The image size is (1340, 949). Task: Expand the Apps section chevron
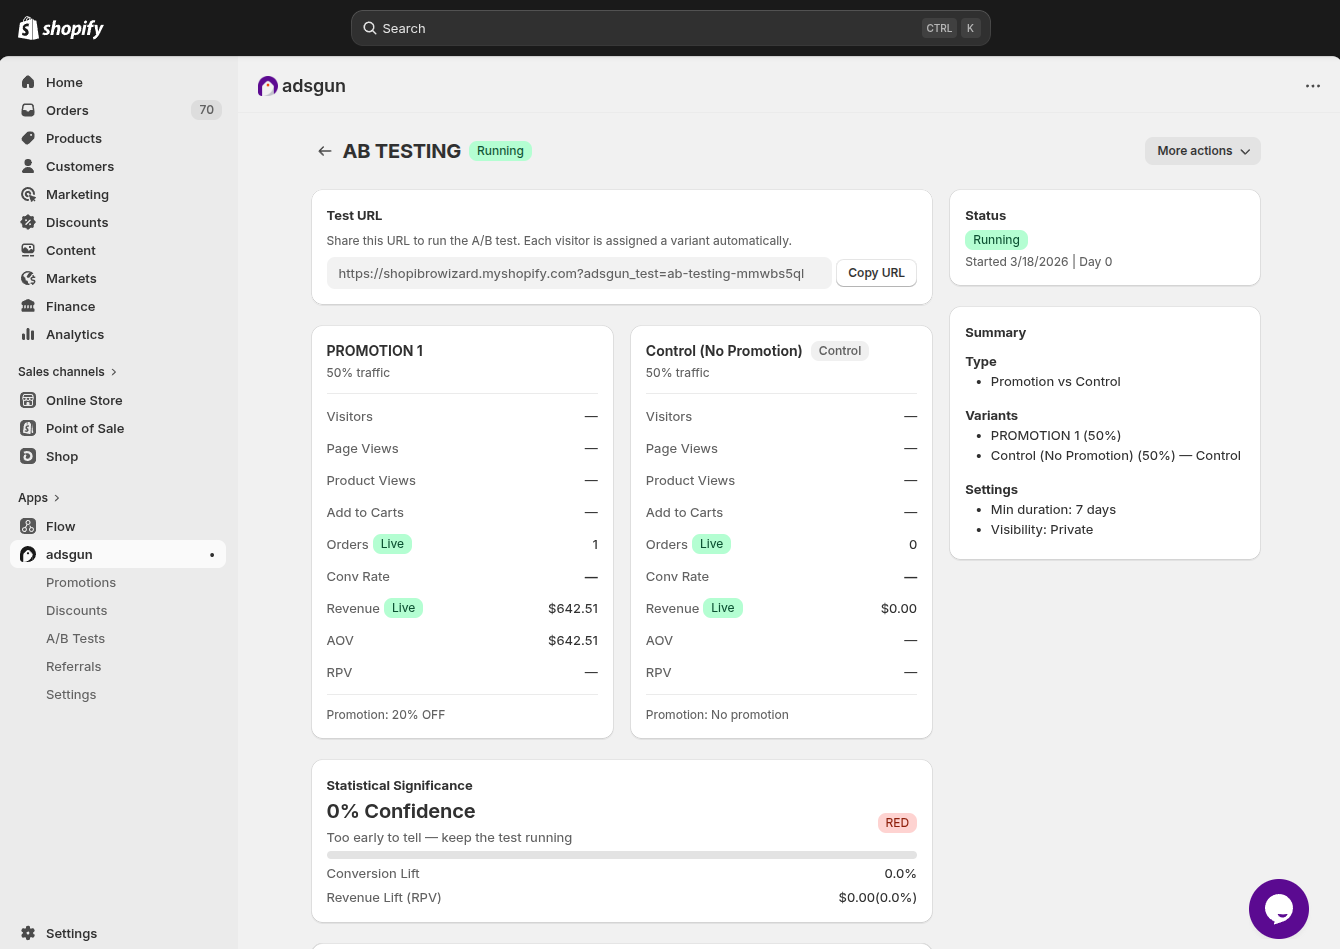point(56,498)
